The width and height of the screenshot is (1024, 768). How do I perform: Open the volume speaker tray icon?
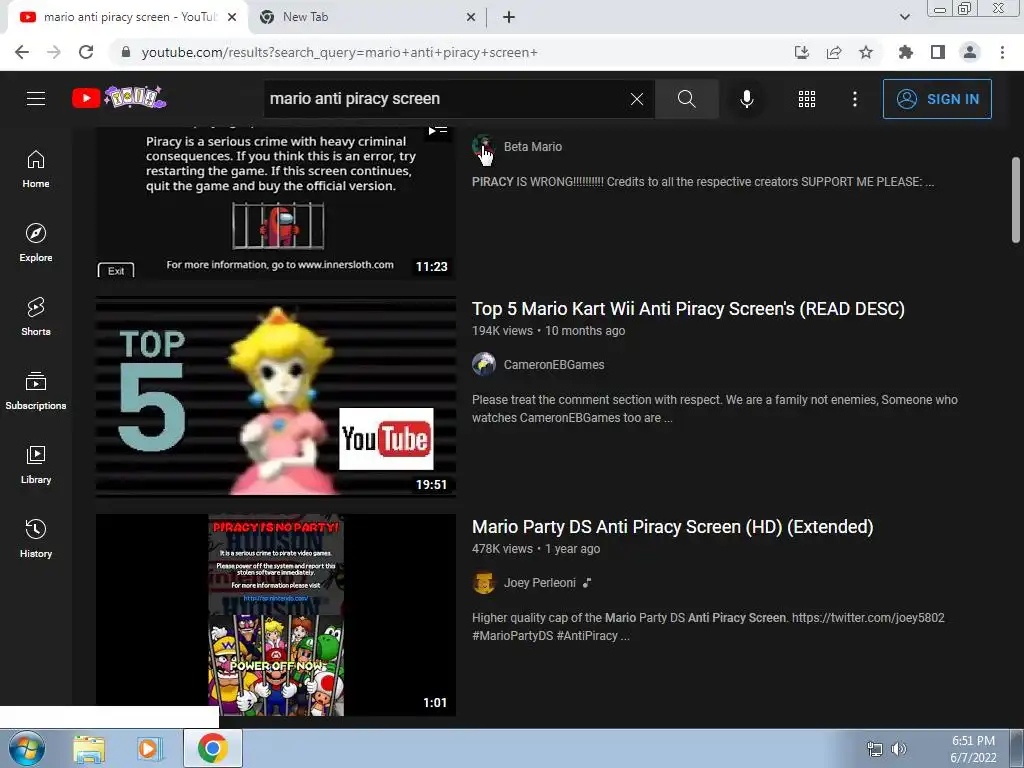coord(899,749)
